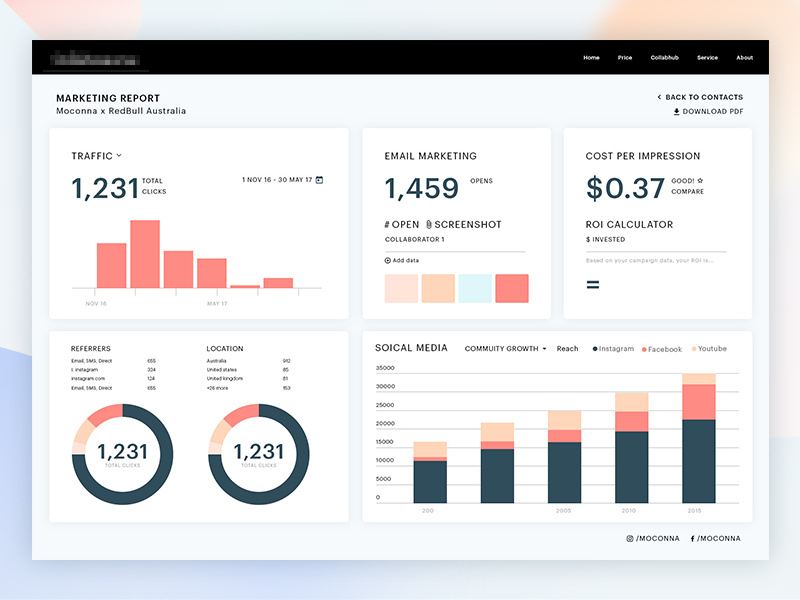Image resolution: width=800 pixels, height=600 pixels.
Task: Open the Price menu item
Action: pos(624,58)
